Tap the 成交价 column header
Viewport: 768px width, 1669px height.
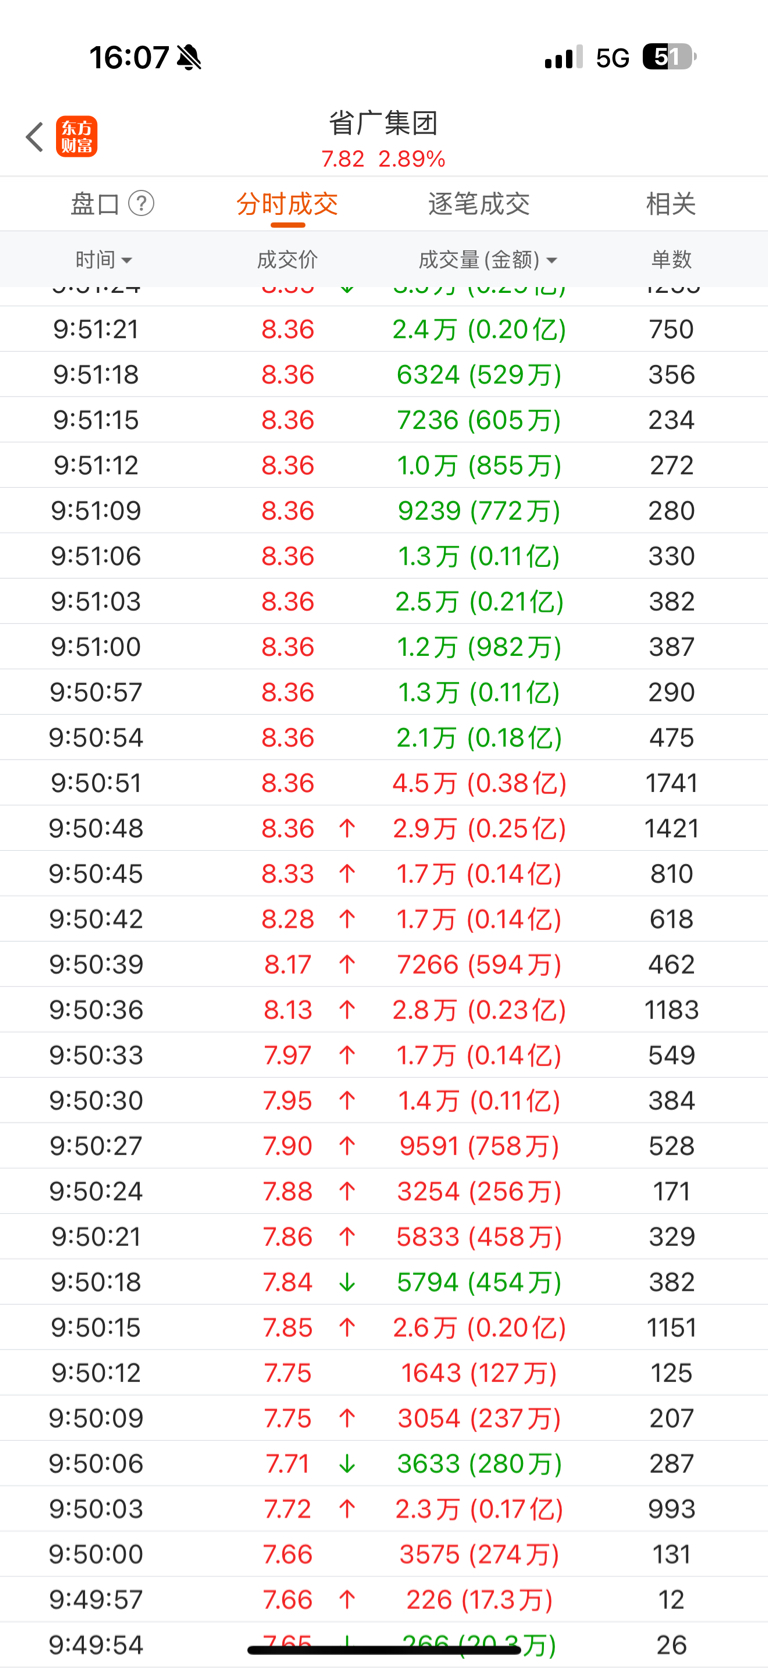click(287, 260)
